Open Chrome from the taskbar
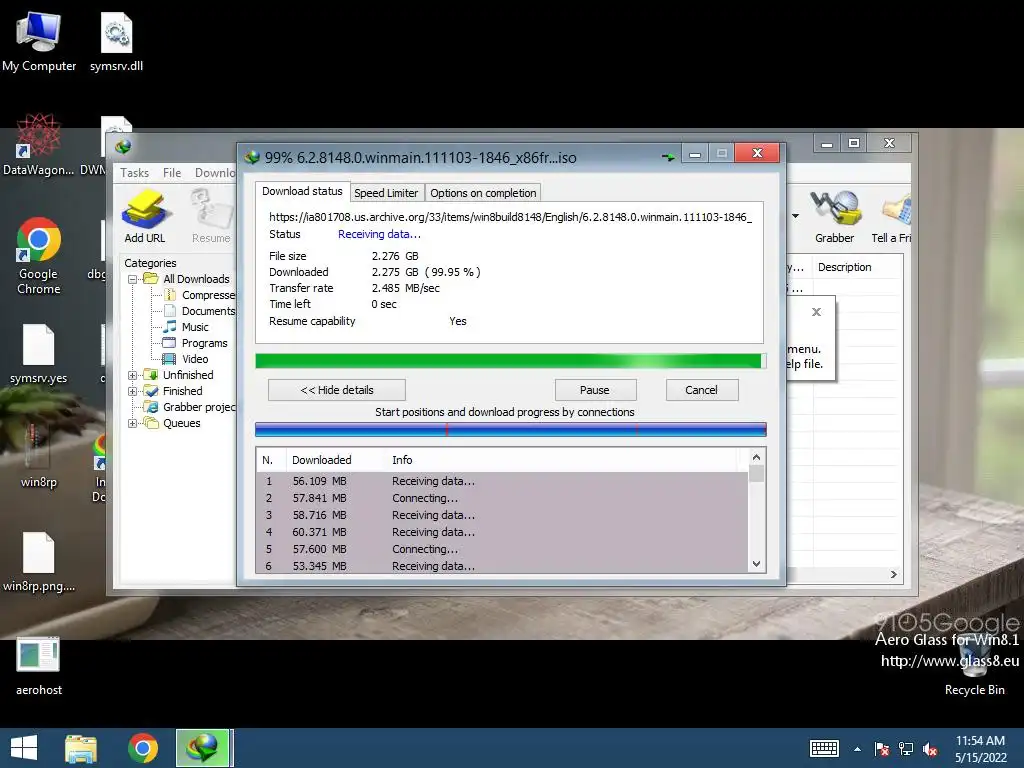 (x=143, y=748)
